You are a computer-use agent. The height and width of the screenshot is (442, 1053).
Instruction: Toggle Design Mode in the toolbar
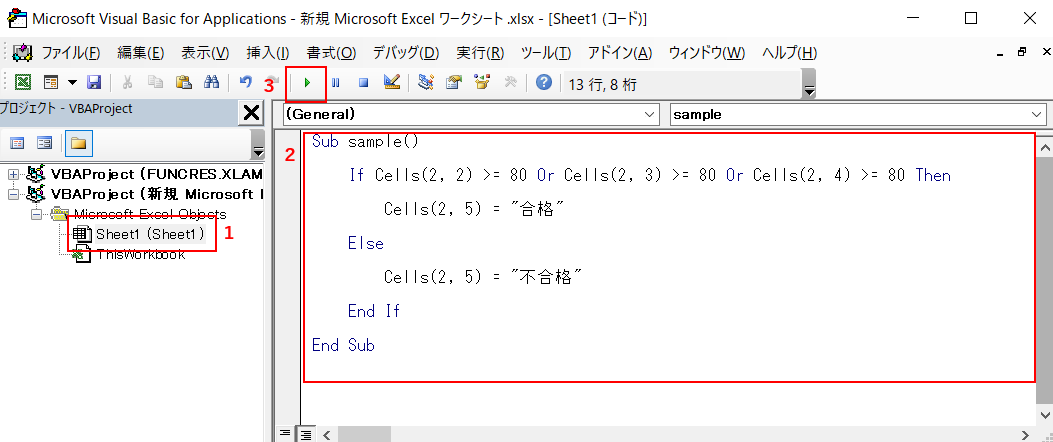[392, 83]
